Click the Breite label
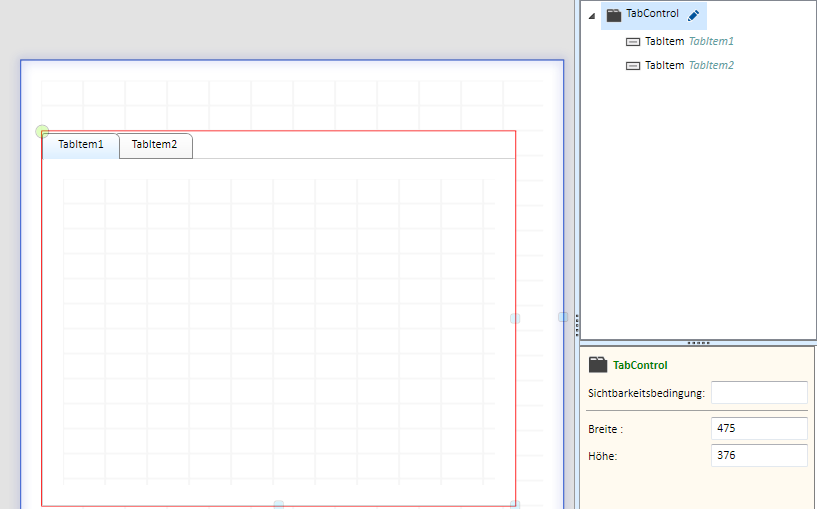The image size is (817, 509). click(x=605, y=429)
